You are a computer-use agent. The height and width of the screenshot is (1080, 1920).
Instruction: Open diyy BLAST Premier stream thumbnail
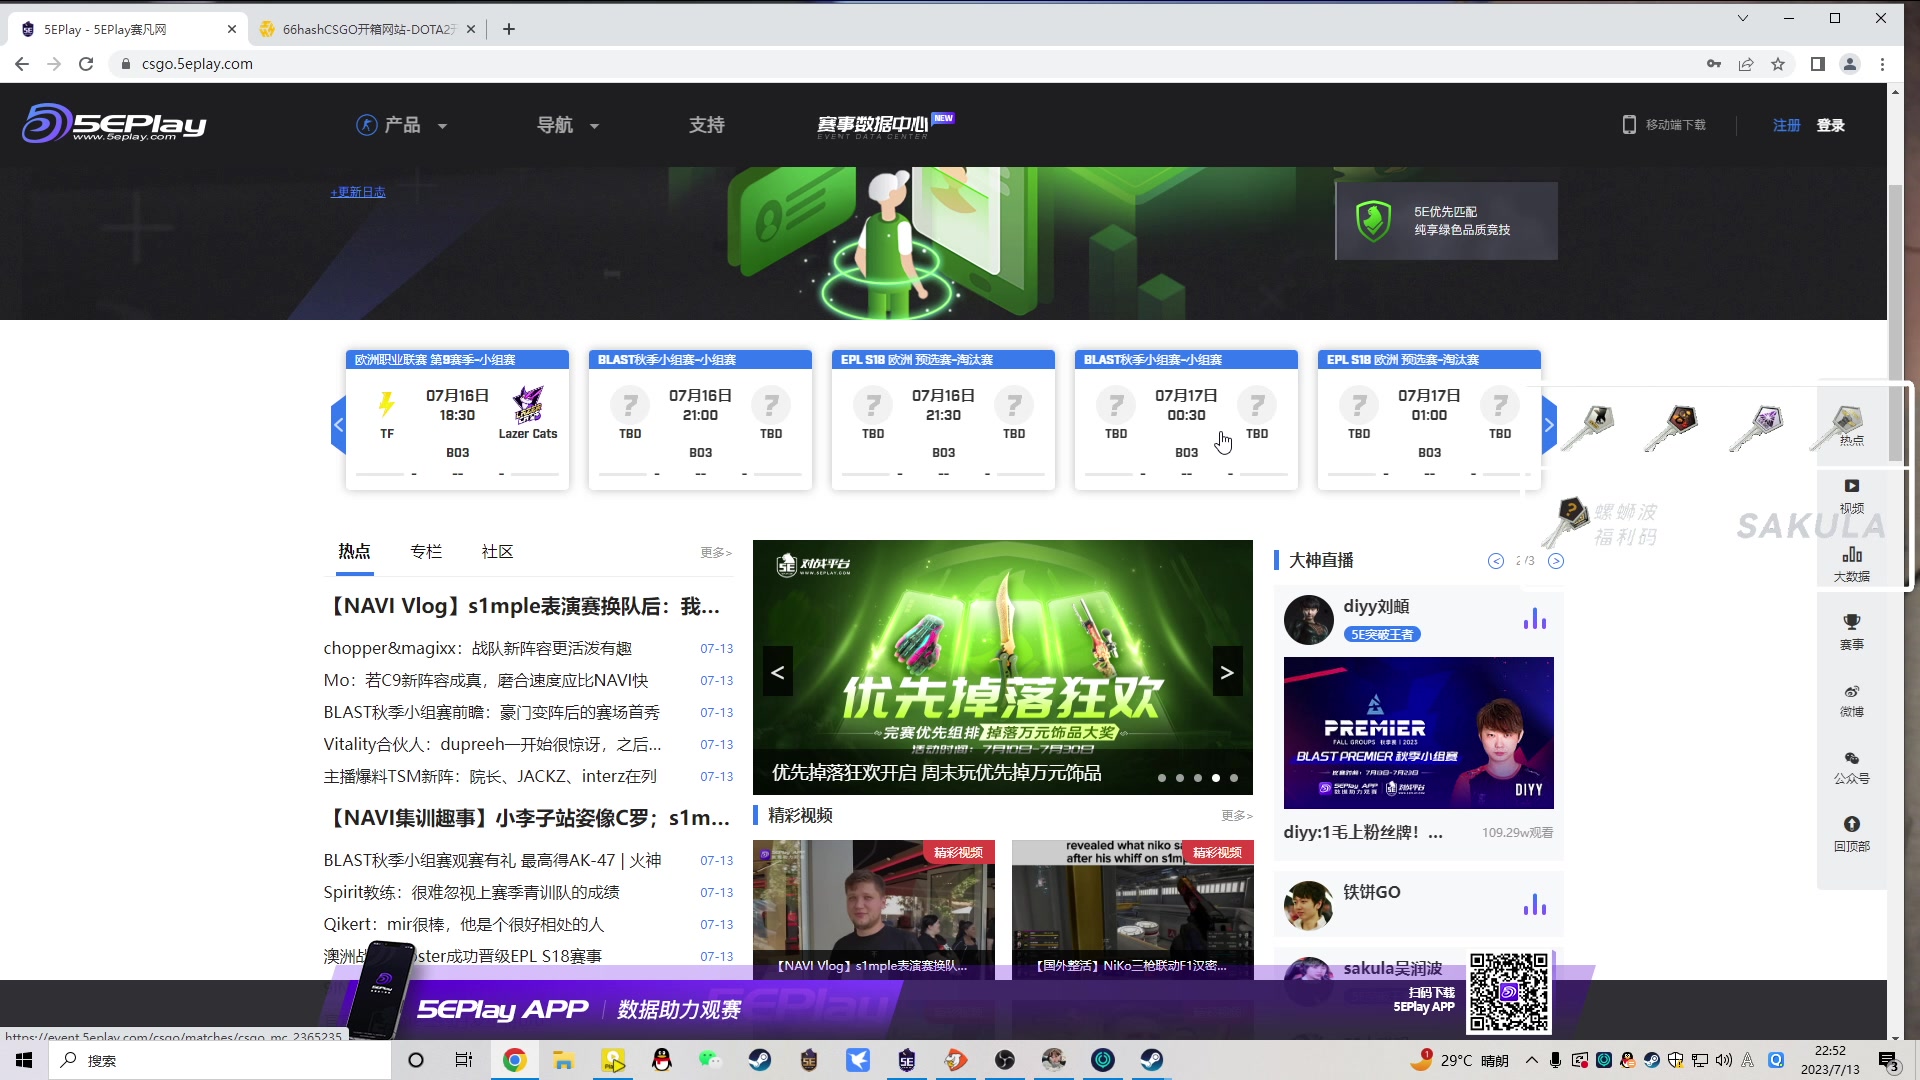tap(1418, 732)
